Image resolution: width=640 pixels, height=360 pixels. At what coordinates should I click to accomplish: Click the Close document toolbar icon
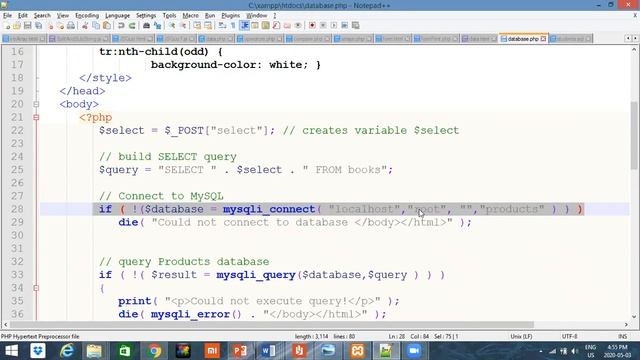click(50, 26)
